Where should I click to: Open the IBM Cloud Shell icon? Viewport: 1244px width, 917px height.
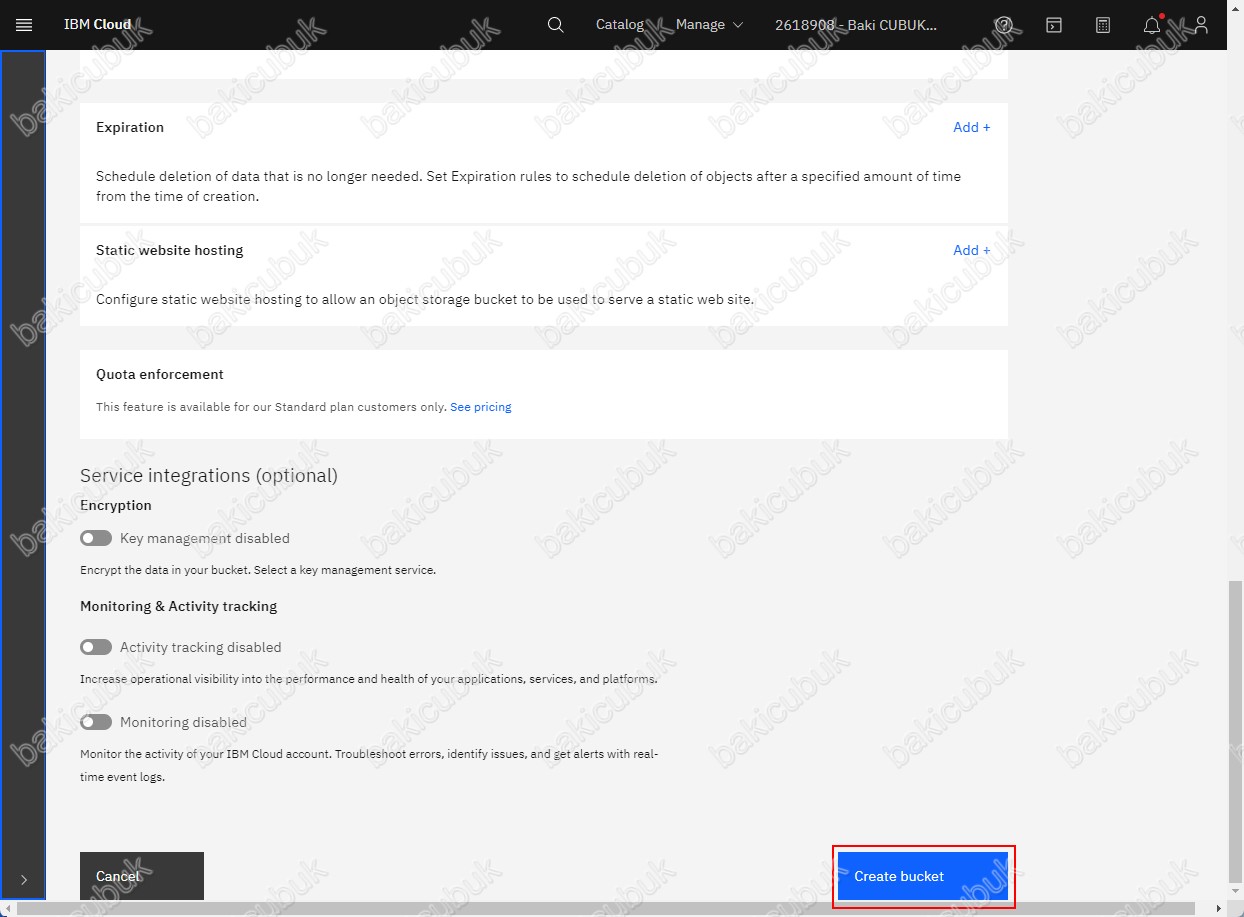(1054, 25)
